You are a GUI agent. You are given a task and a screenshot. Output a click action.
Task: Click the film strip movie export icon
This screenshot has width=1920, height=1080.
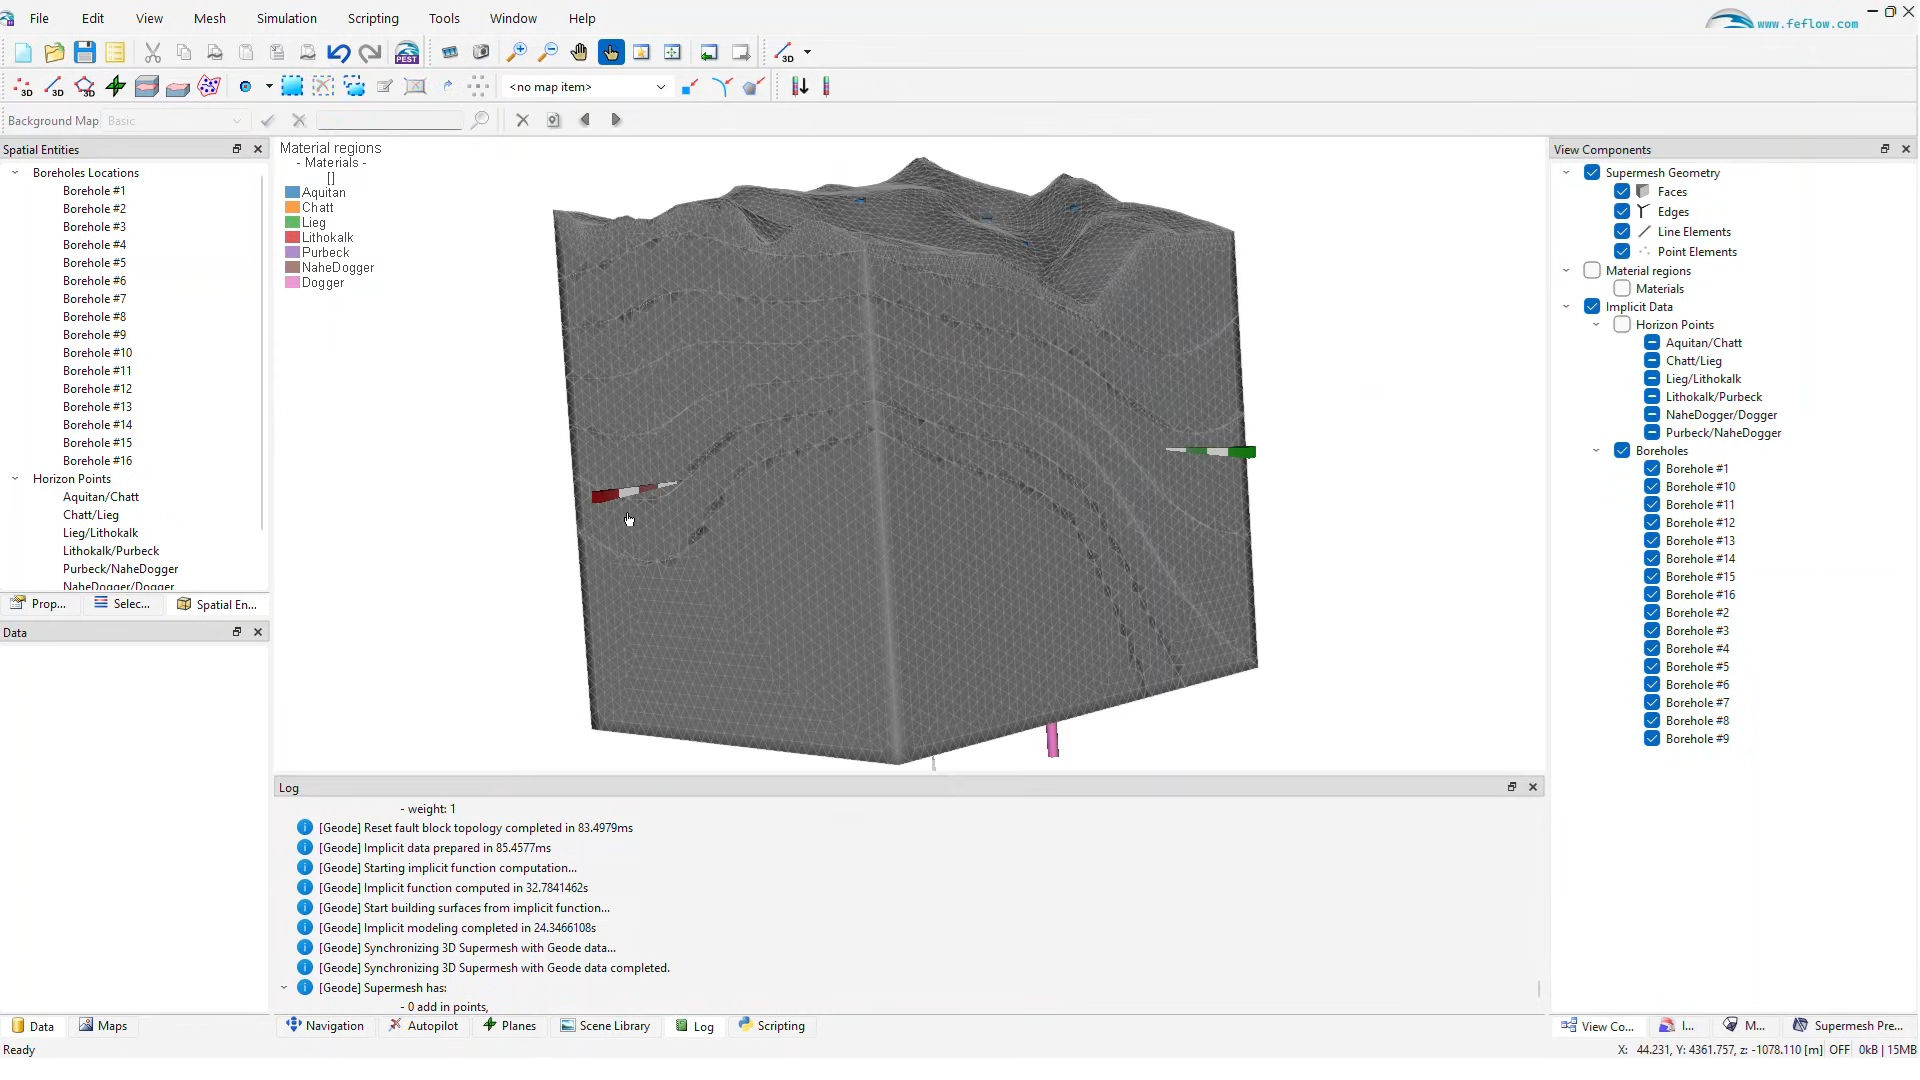coord(450,53)
